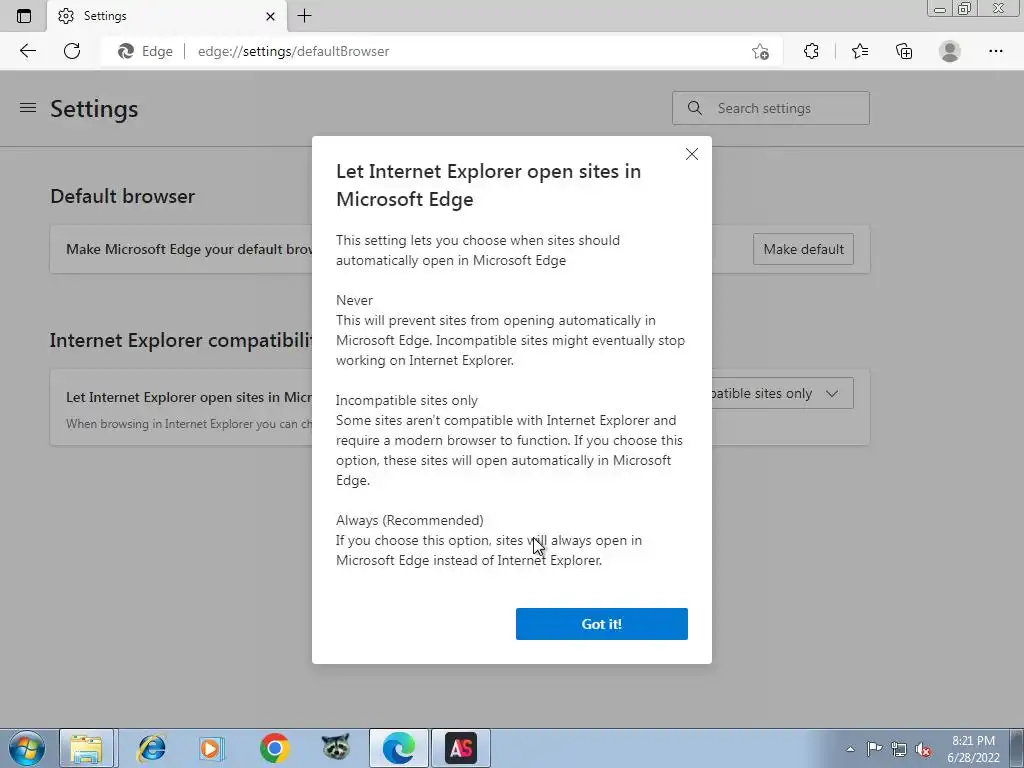
Task: Open Windows Media Player from taskbar
Action: click(212, 748)
